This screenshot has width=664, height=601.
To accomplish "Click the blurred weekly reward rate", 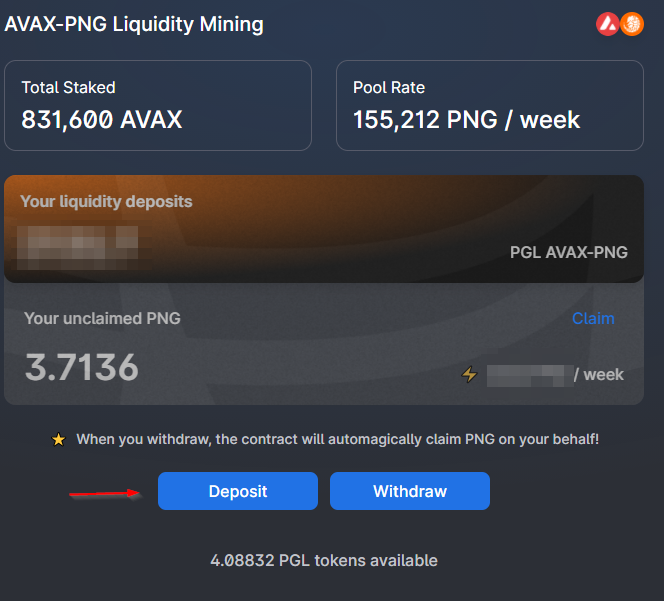I will [526, 375].
